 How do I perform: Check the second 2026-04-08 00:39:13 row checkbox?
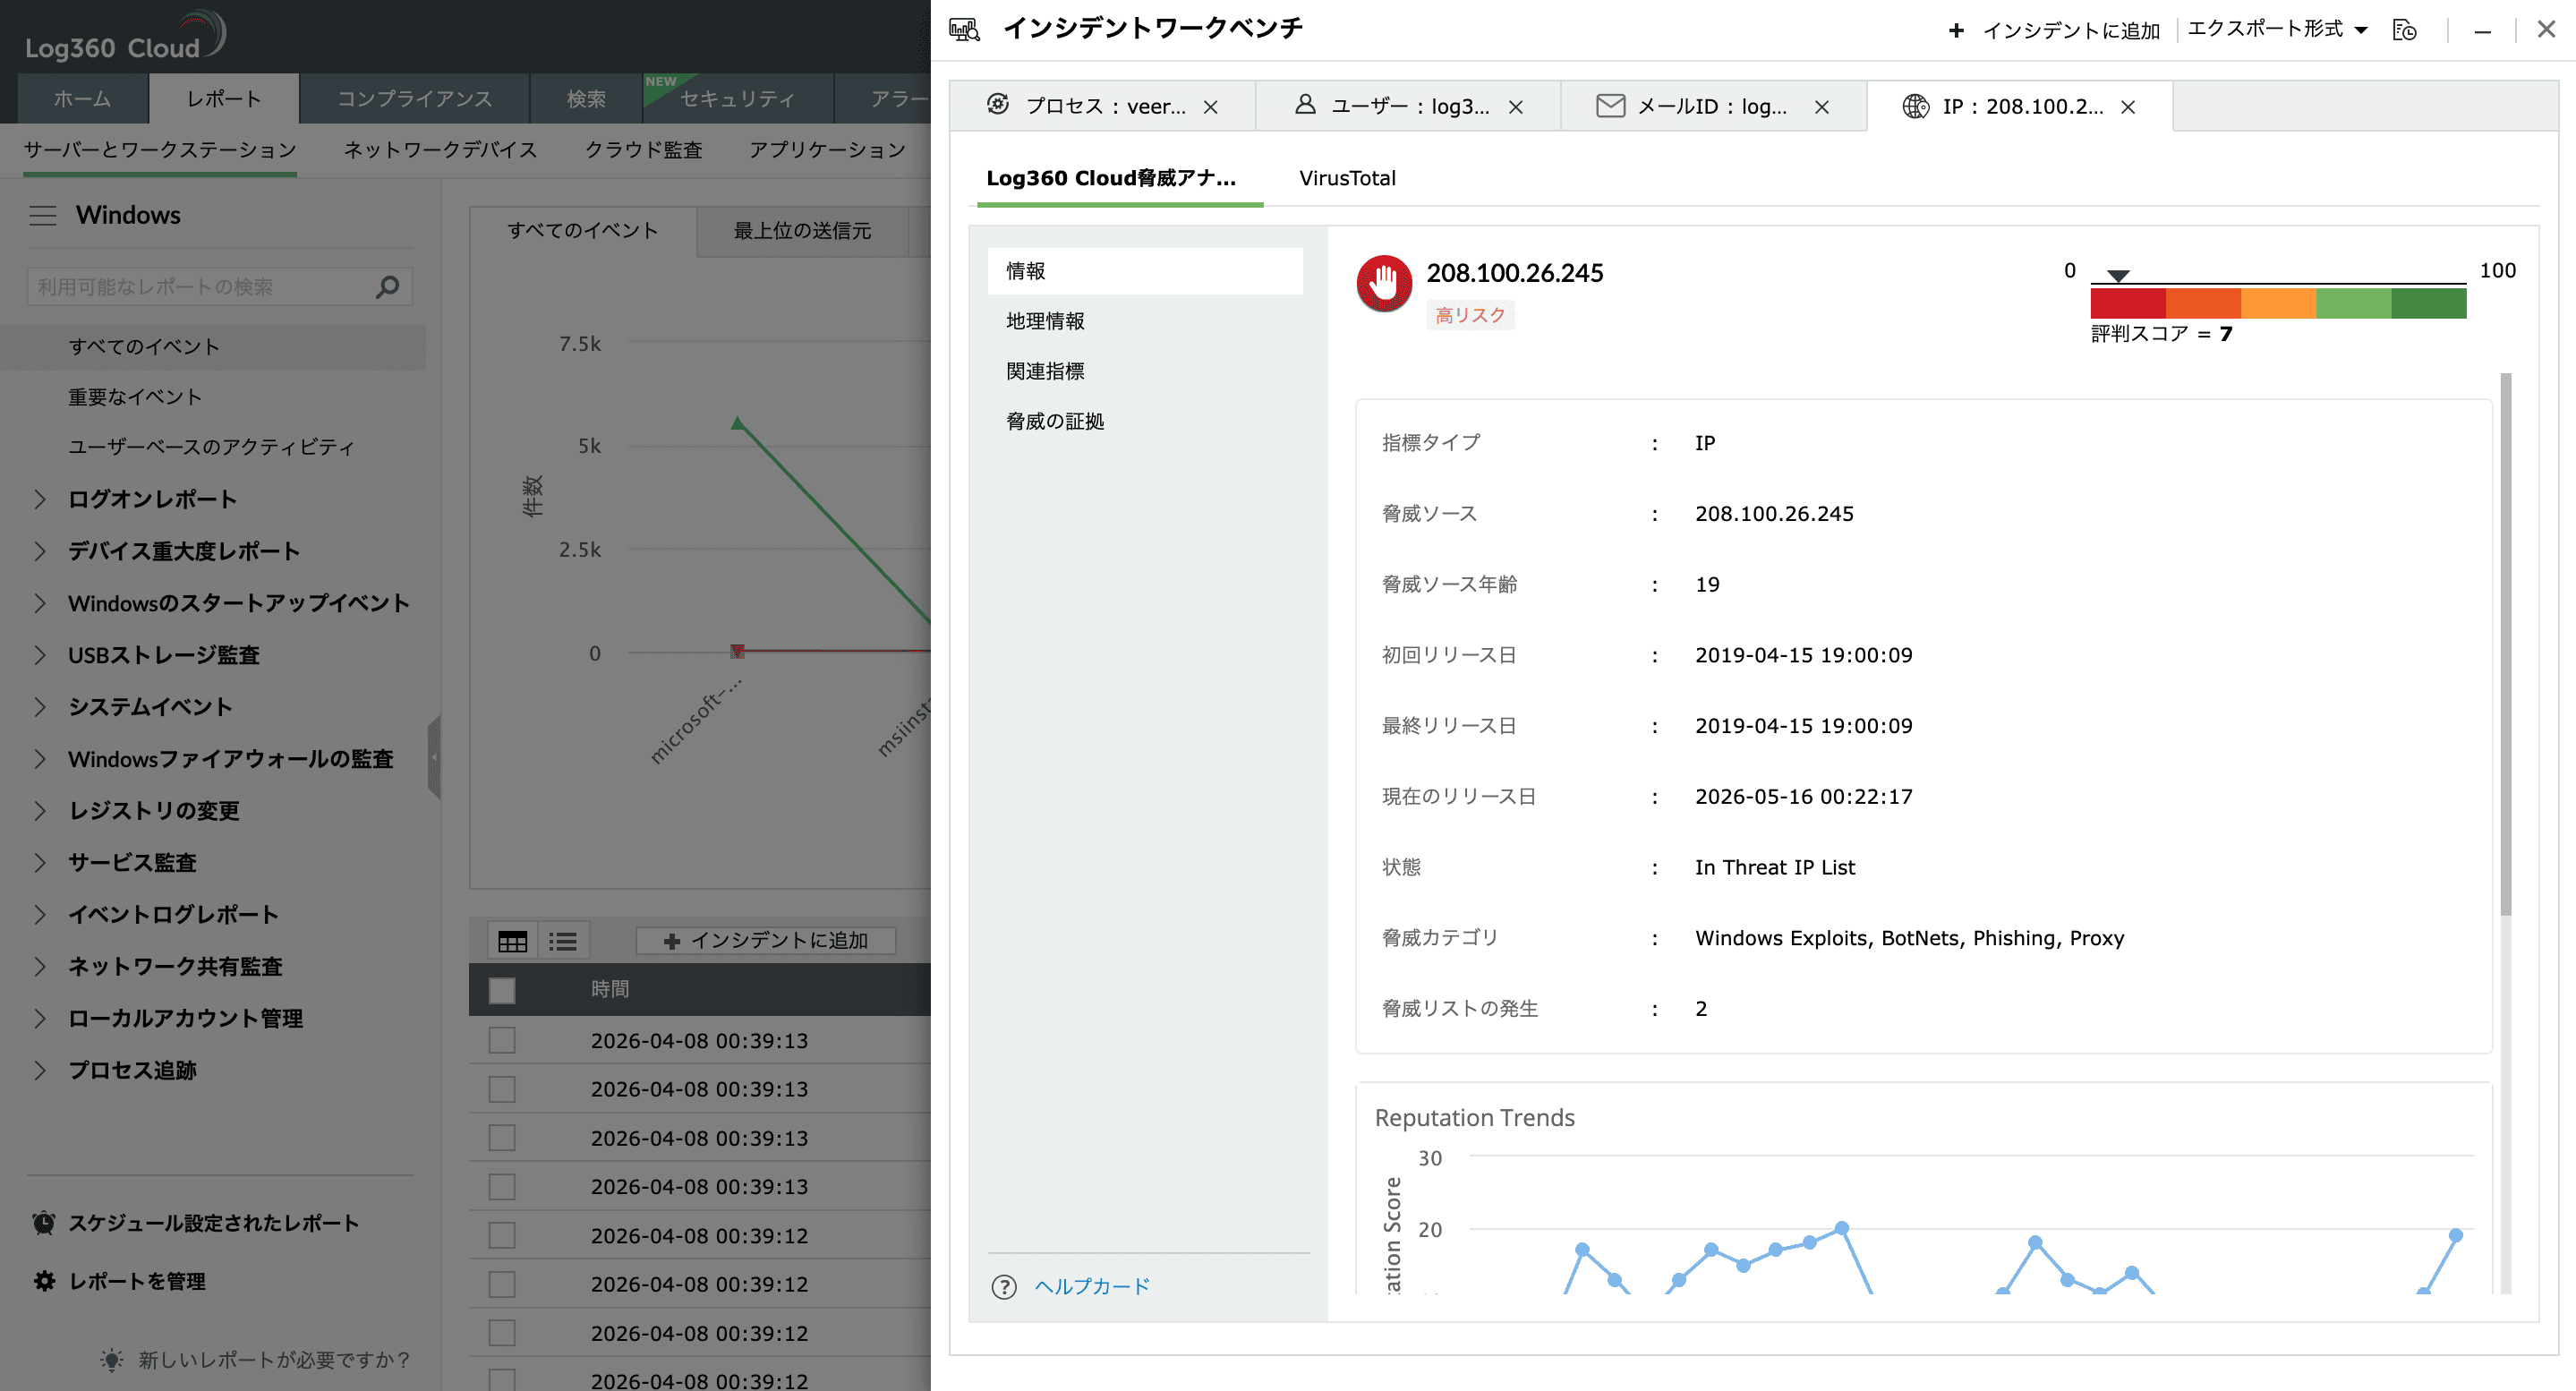point(502,1089)
